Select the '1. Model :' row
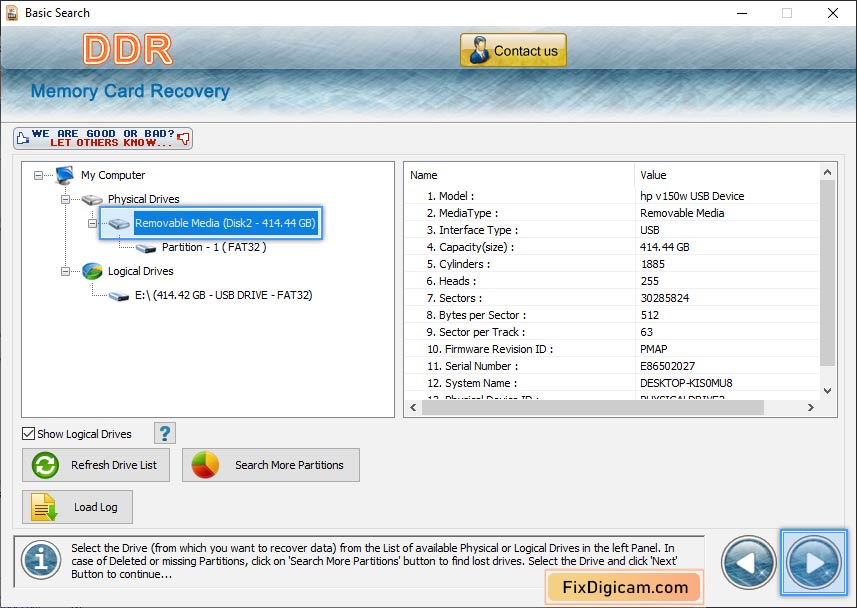857x608 pixels. [613, 196]
